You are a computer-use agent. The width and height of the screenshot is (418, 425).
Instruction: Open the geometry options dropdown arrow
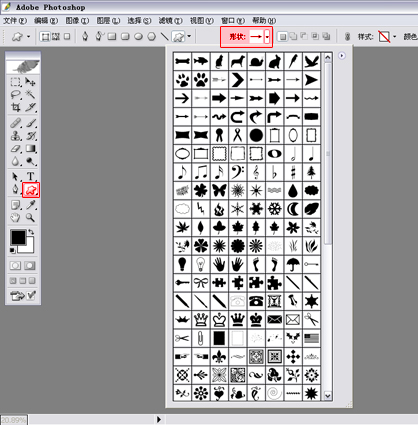[x=189, y=36]
